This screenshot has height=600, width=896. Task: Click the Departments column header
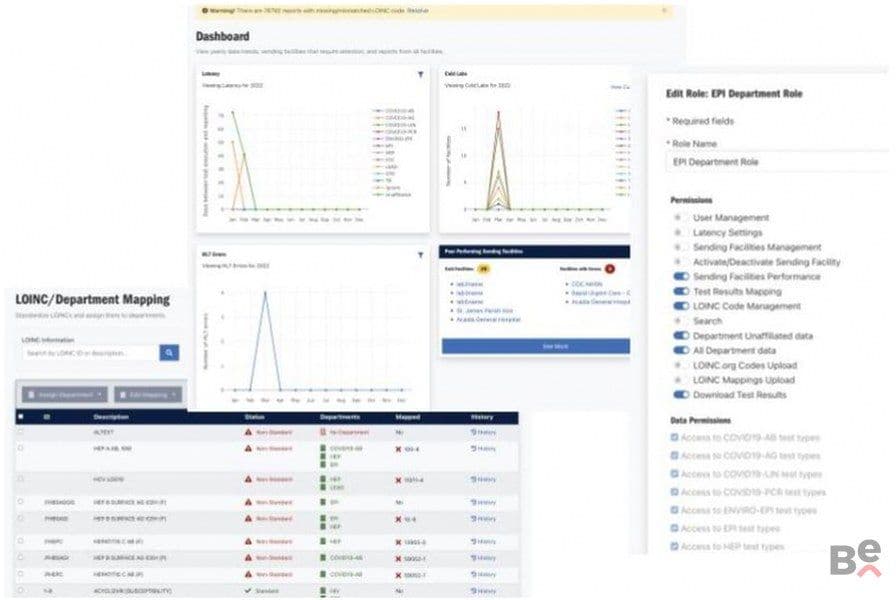(x=340, y=417)
